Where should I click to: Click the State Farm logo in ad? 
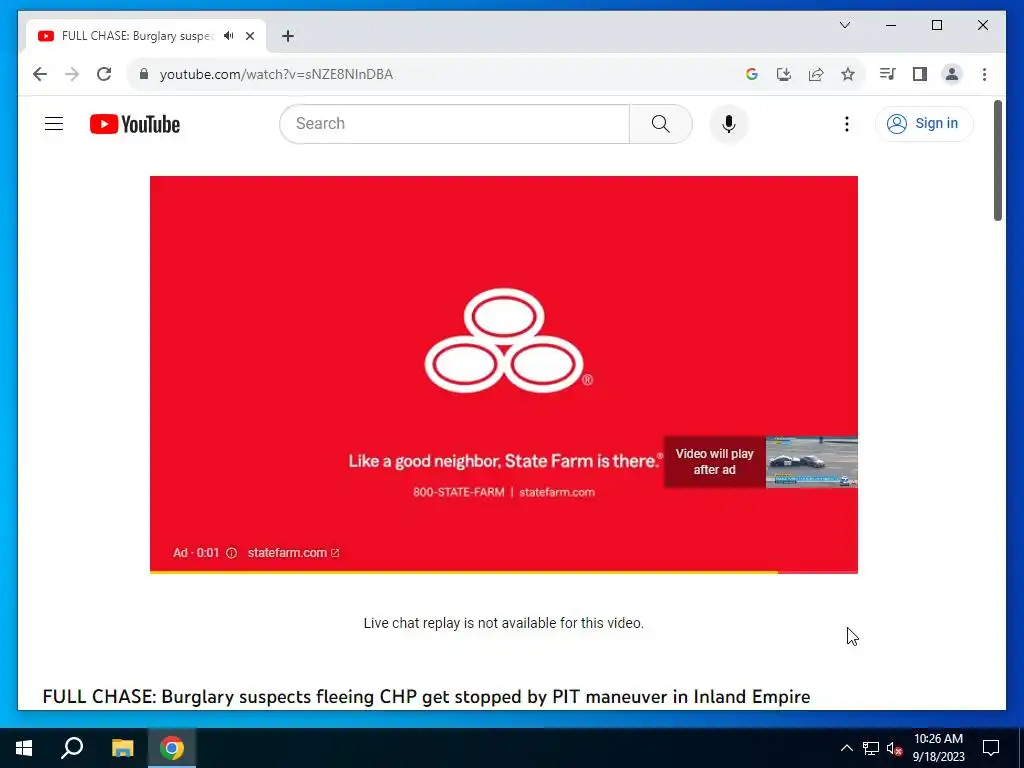pyautogui.click(x=508, y=340)
